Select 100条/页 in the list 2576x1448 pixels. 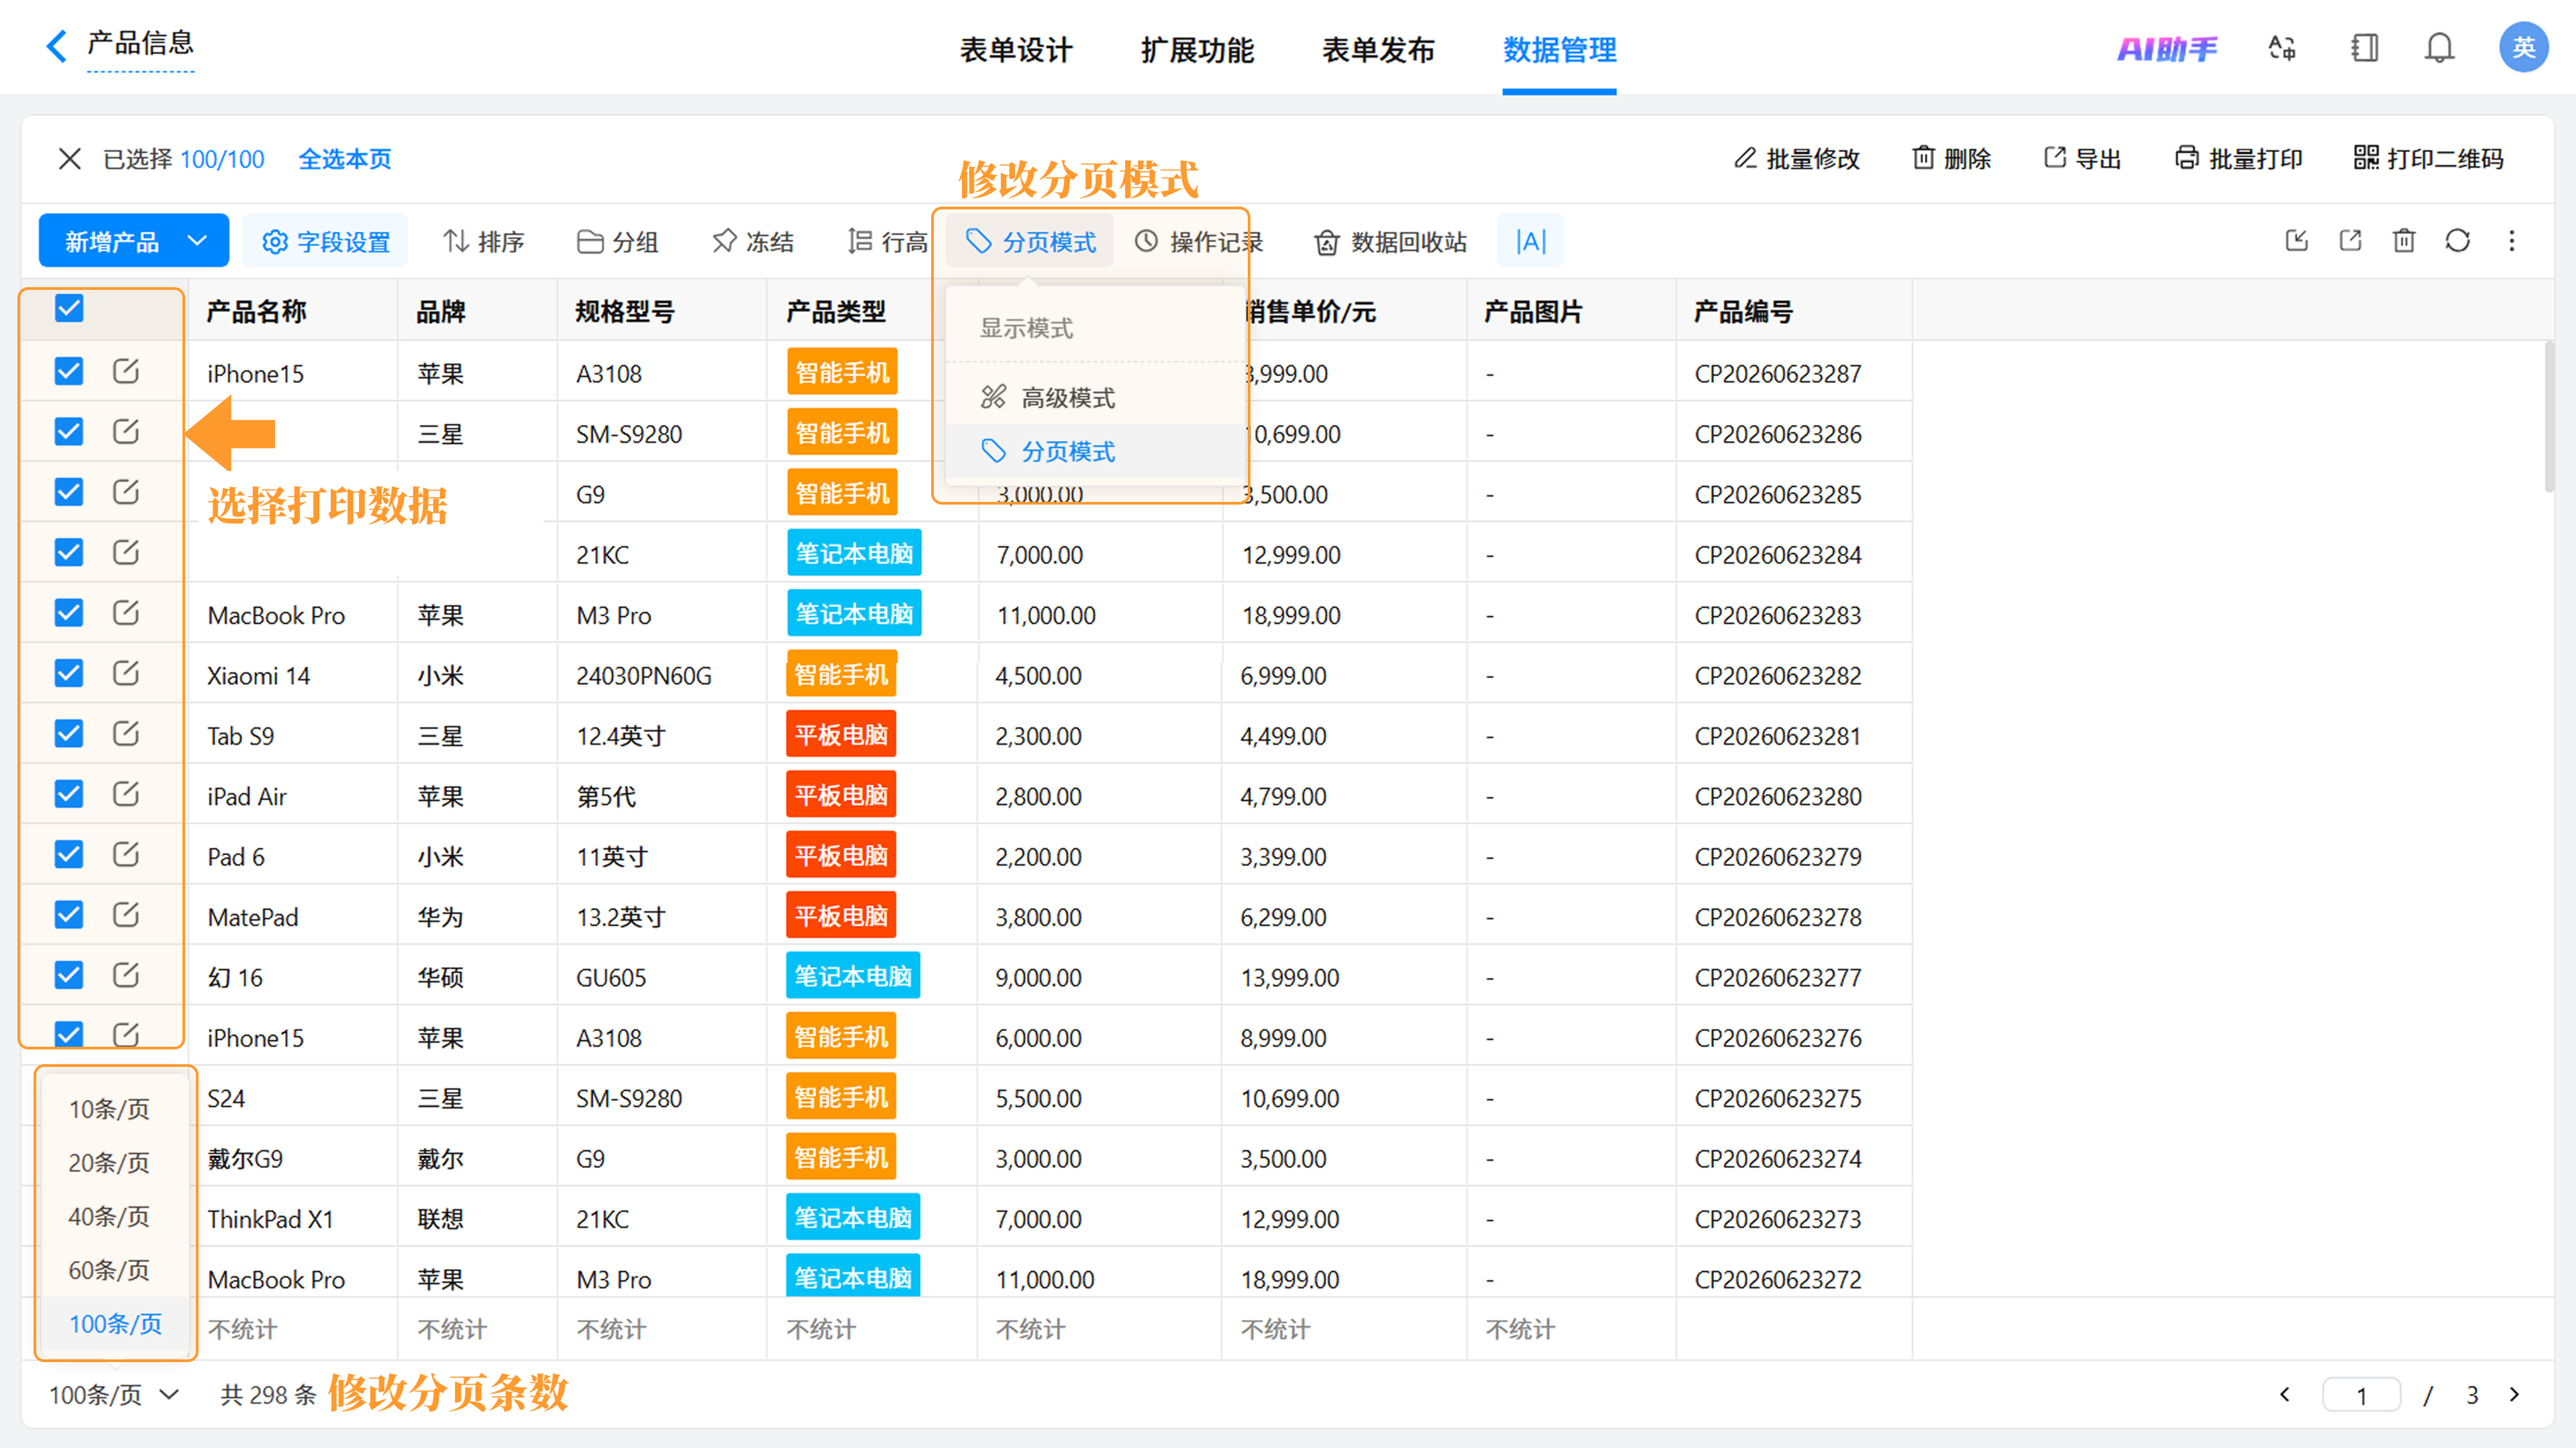pyautogui.click(x=115, y=1323)
